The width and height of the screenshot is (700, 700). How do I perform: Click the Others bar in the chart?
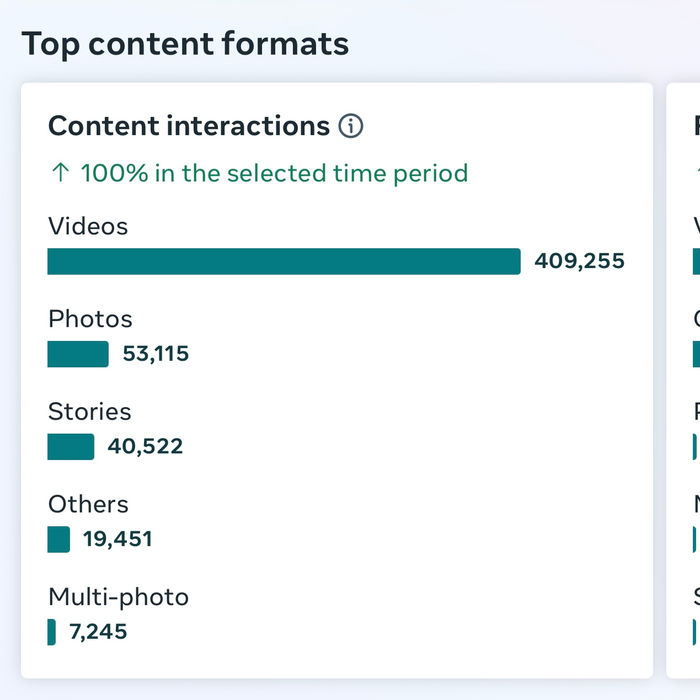click(x=59, y=539)
